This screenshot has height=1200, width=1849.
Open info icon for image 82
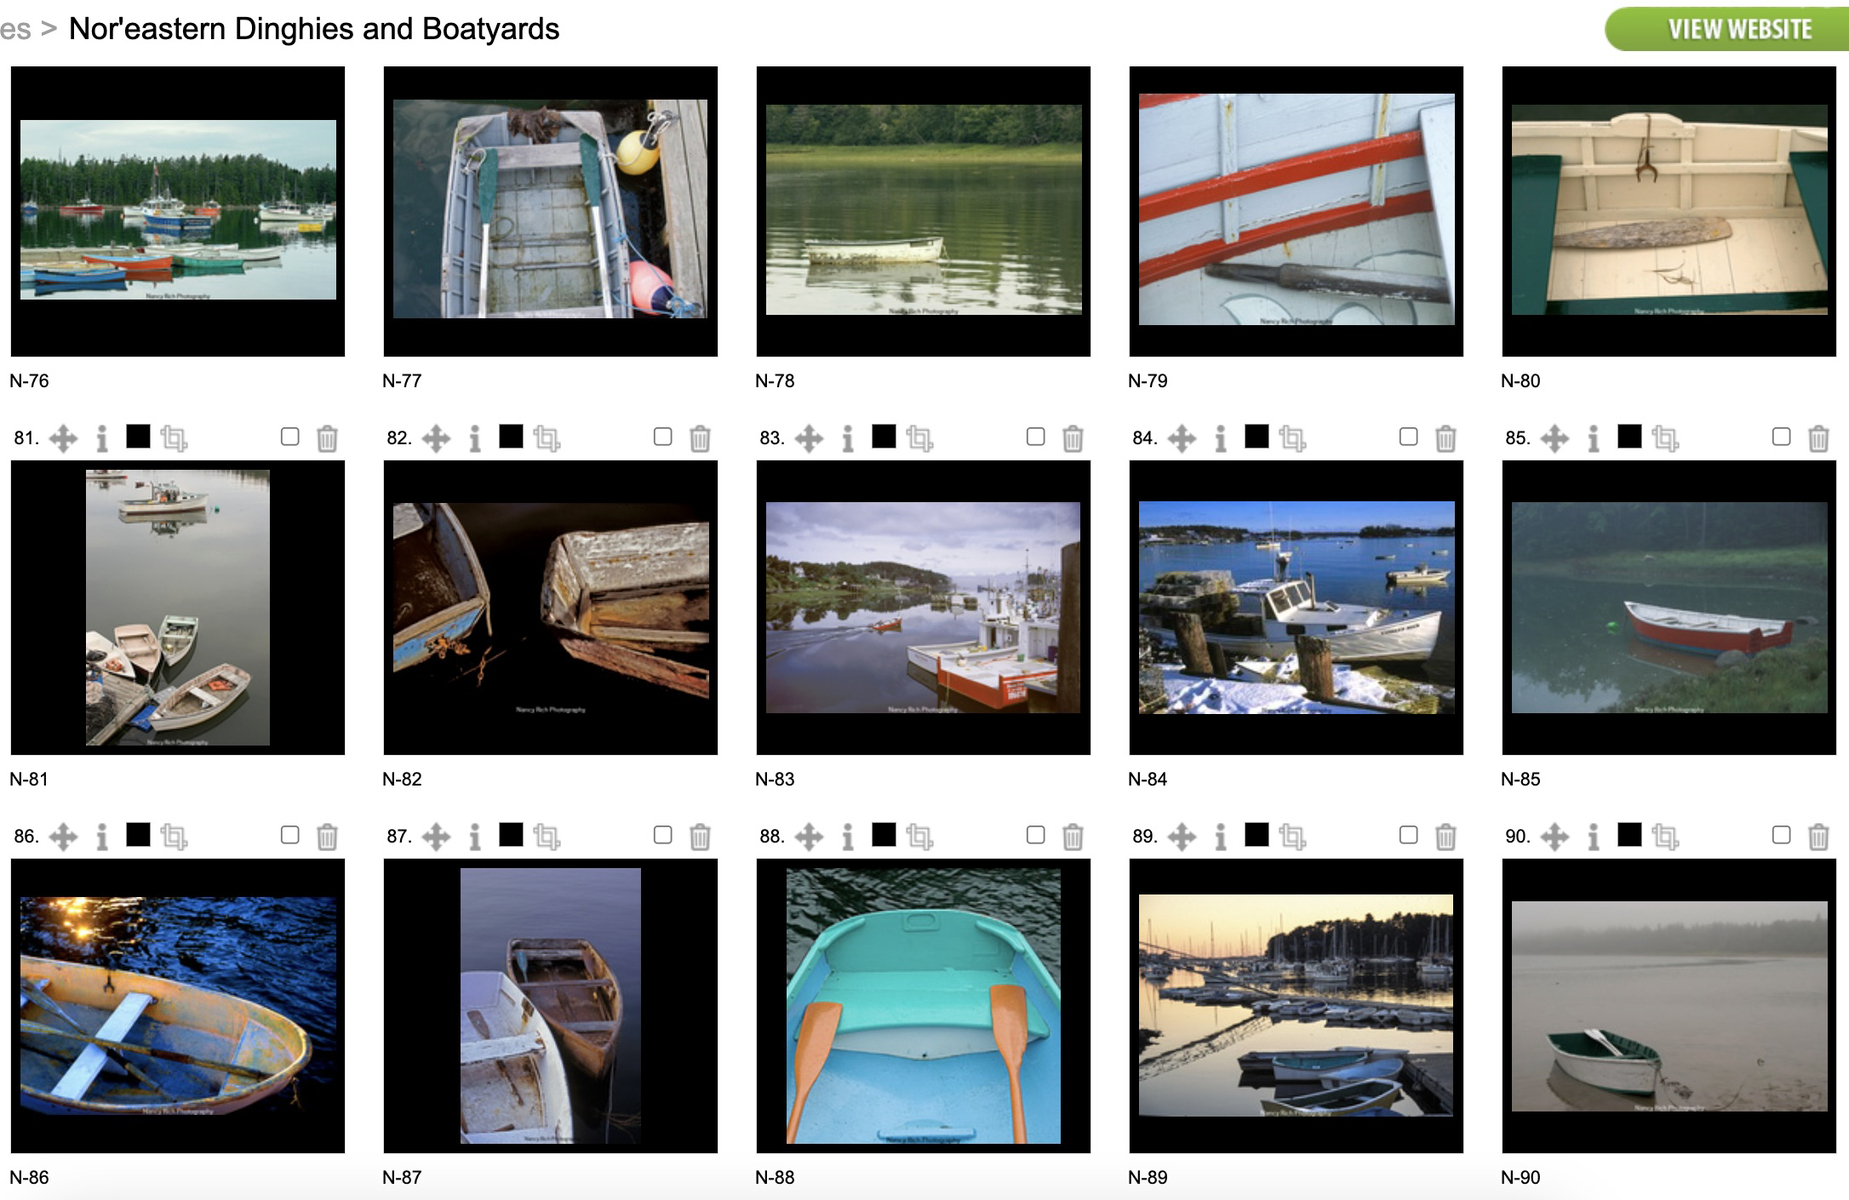point(475,438)
